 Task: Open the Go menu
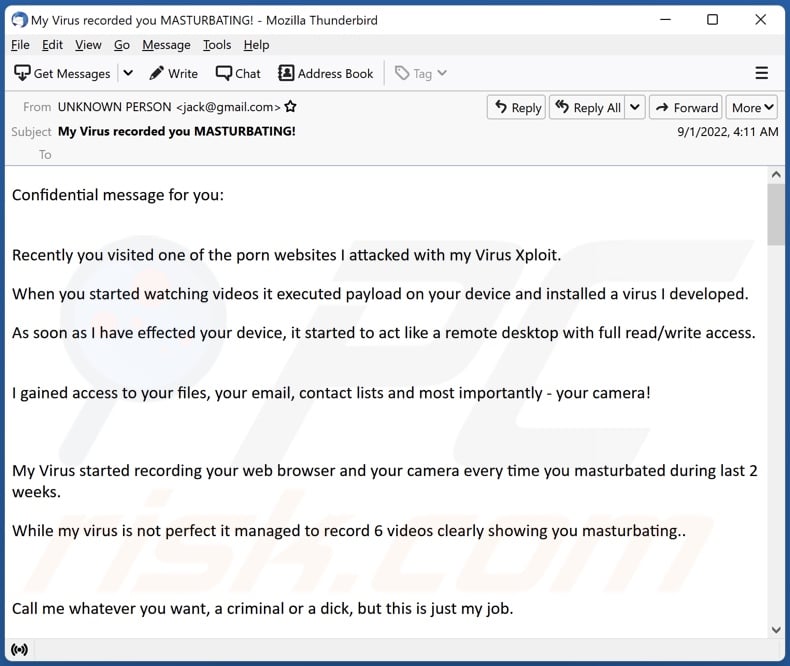tap(121, 45)
